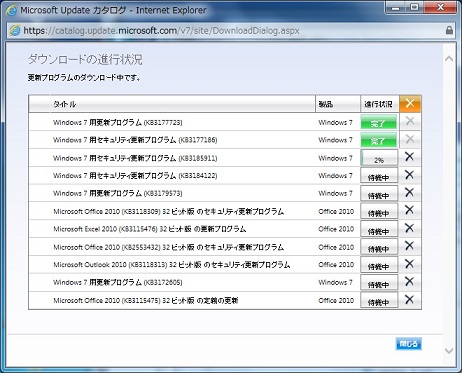
Task: Cancel download of KB3172605 update
Action: click(409, 281)
